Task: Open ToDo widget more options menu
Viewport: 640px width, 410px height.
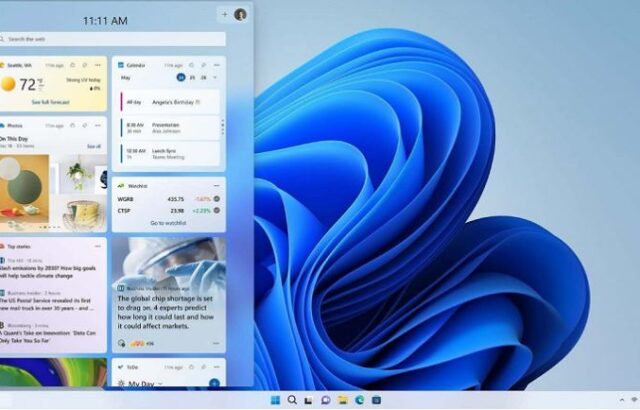Action: 217,367
